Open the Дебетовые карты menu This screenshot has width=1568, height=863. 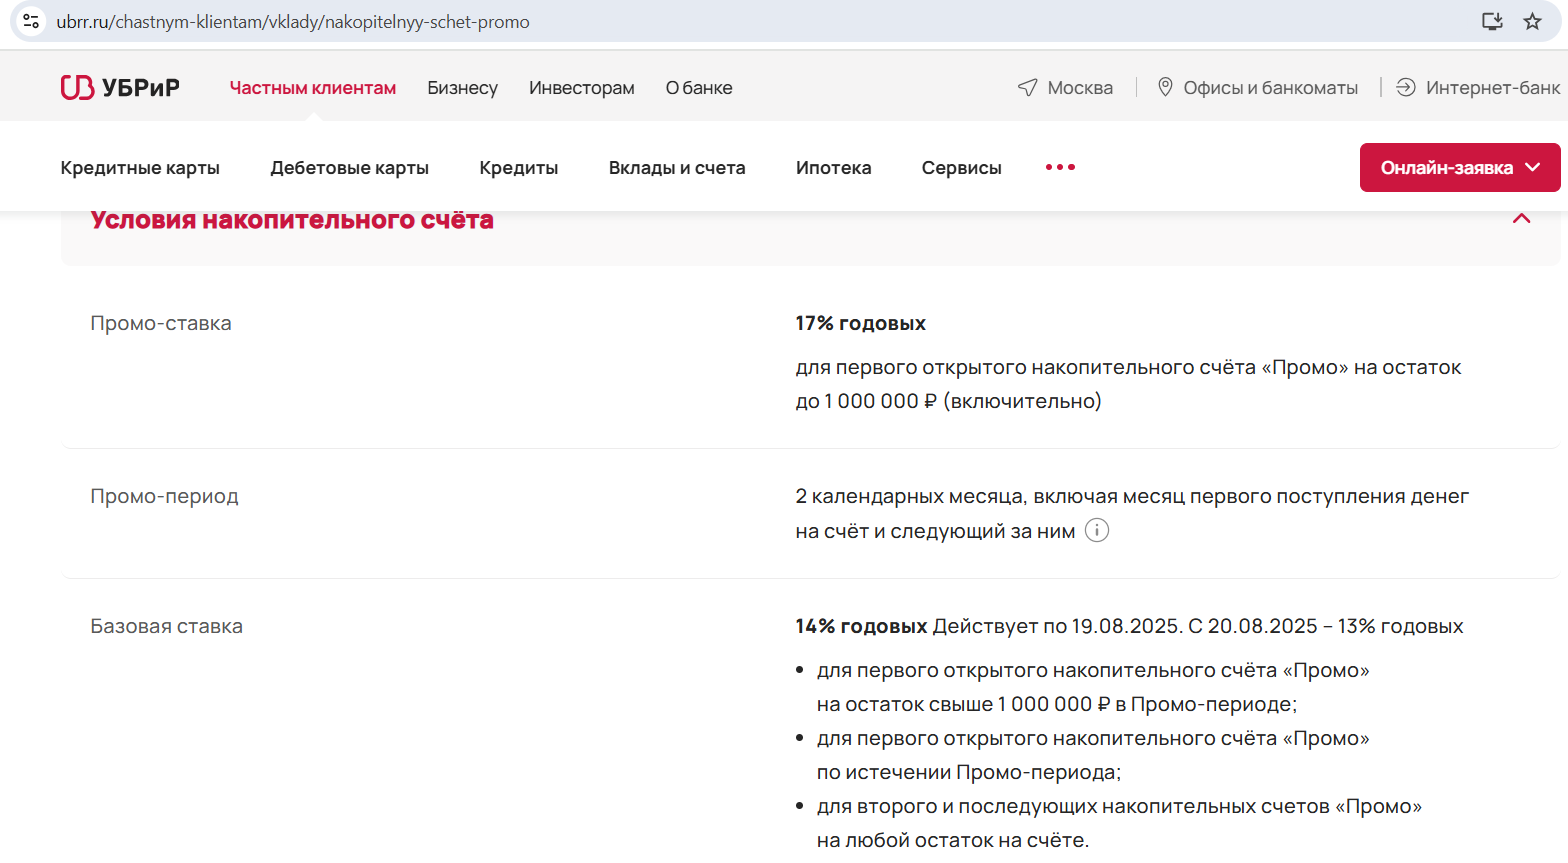(350, 168)
